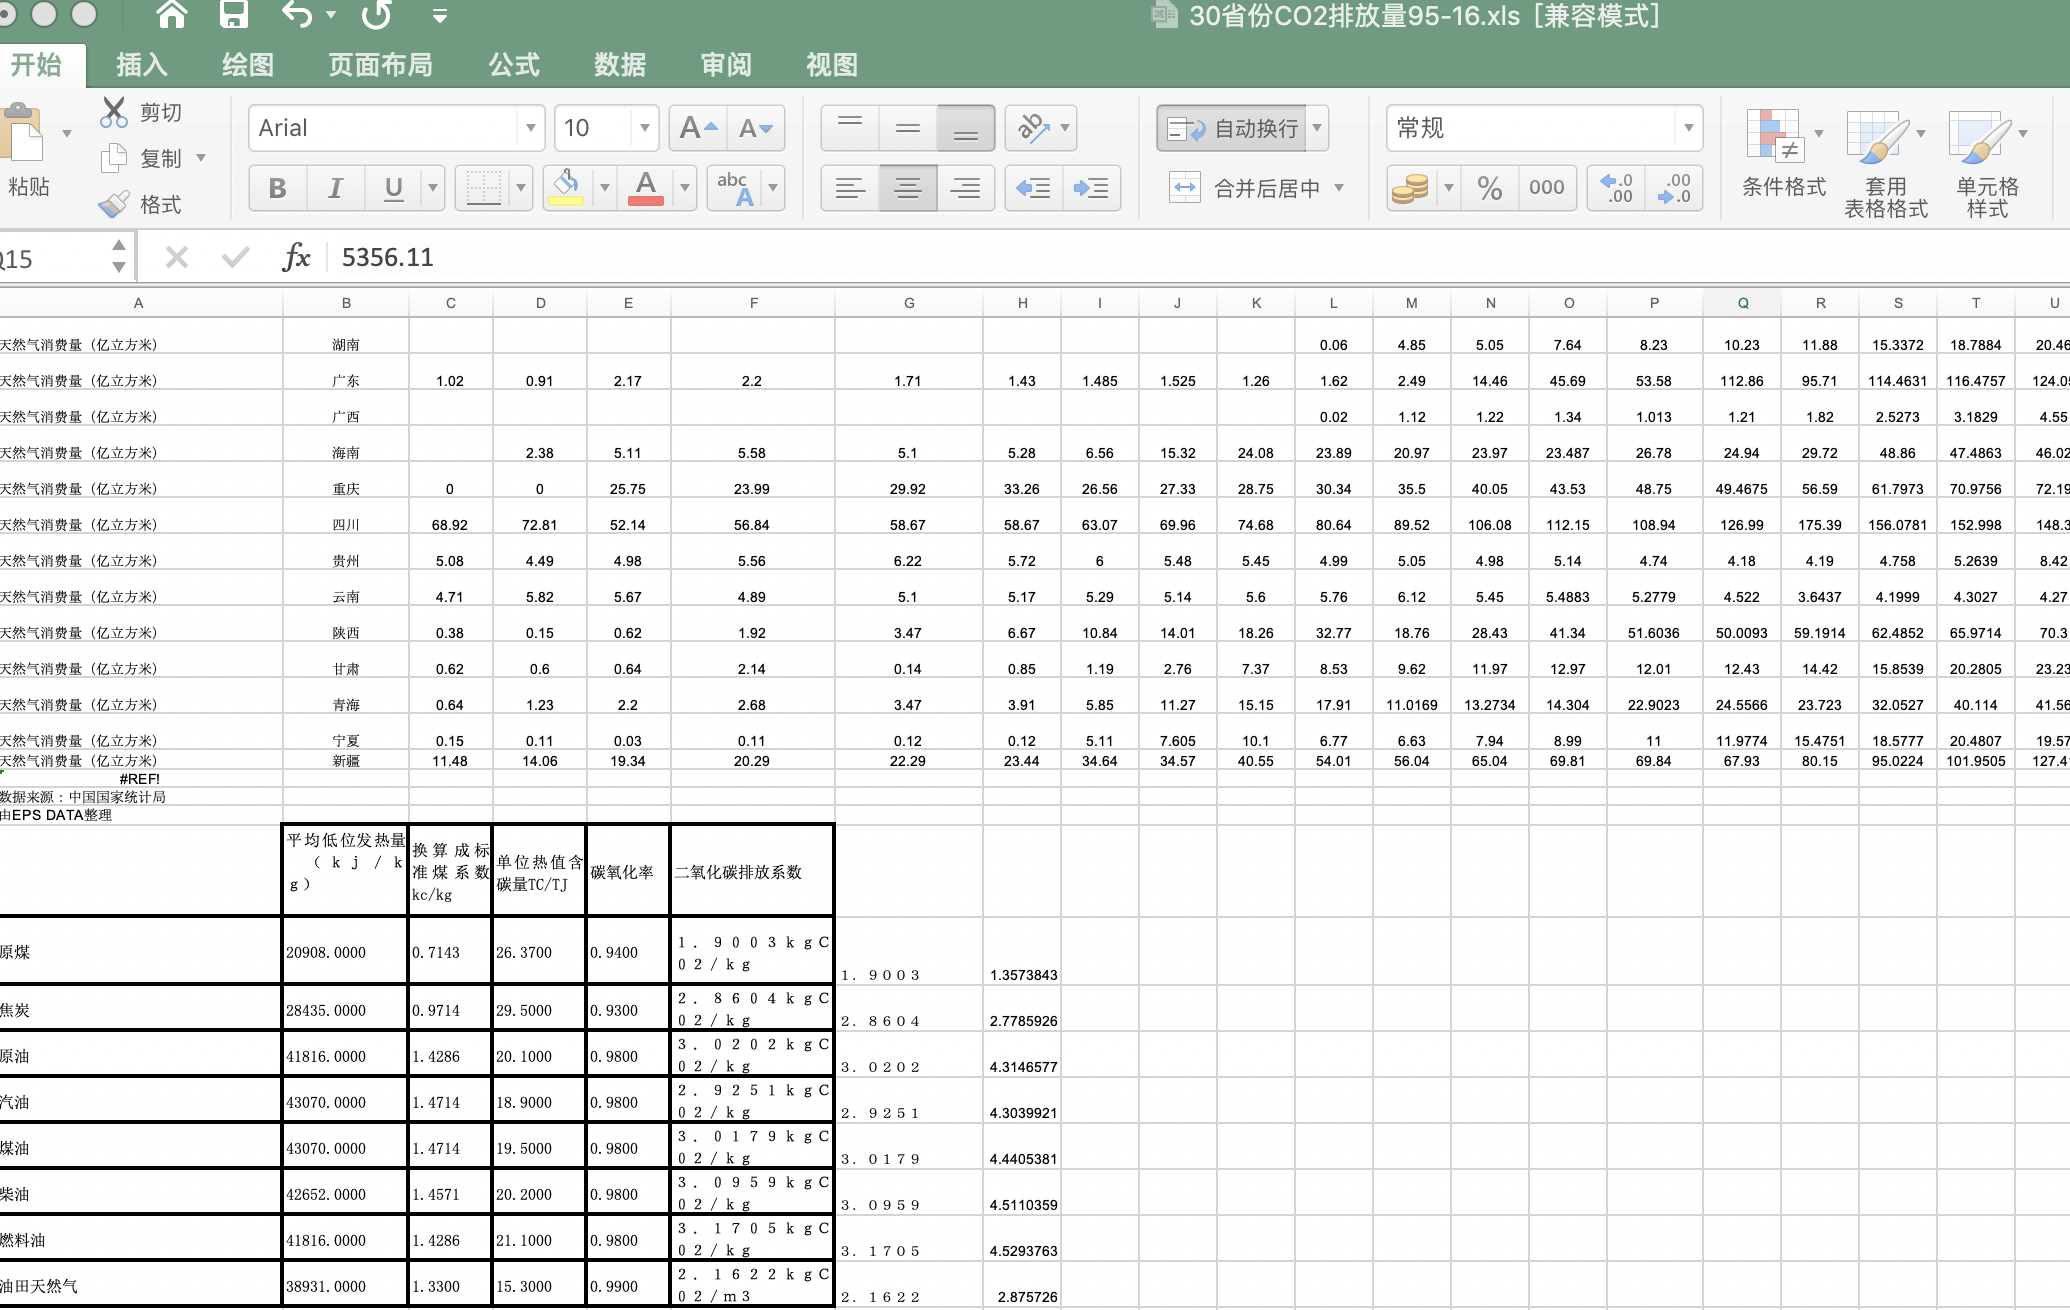Screen dimensions: 2070x1310
Task: Click the Undo arrow icon
Action: coord(297,15)
